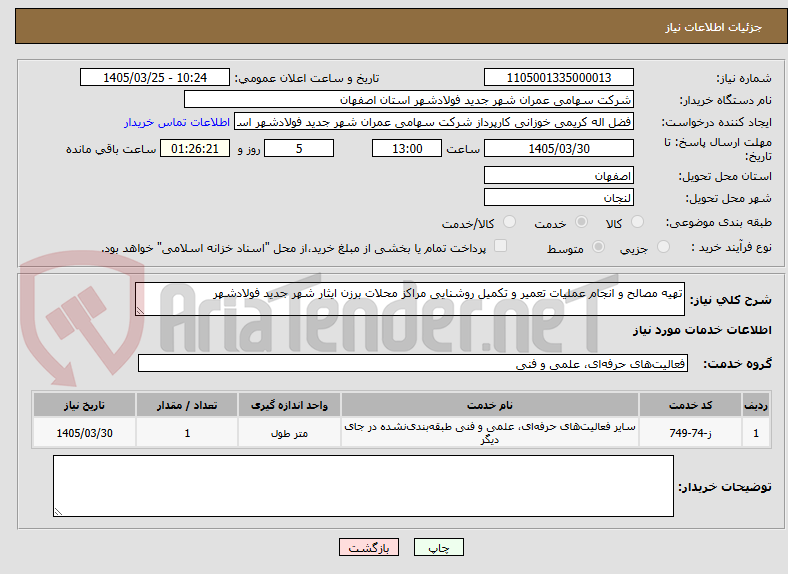Screen dimensions: 788x574
Task: Click the announcement date field 1405/03/25 - 10:24
Action: pyautogui.click(x=155, y=77)
